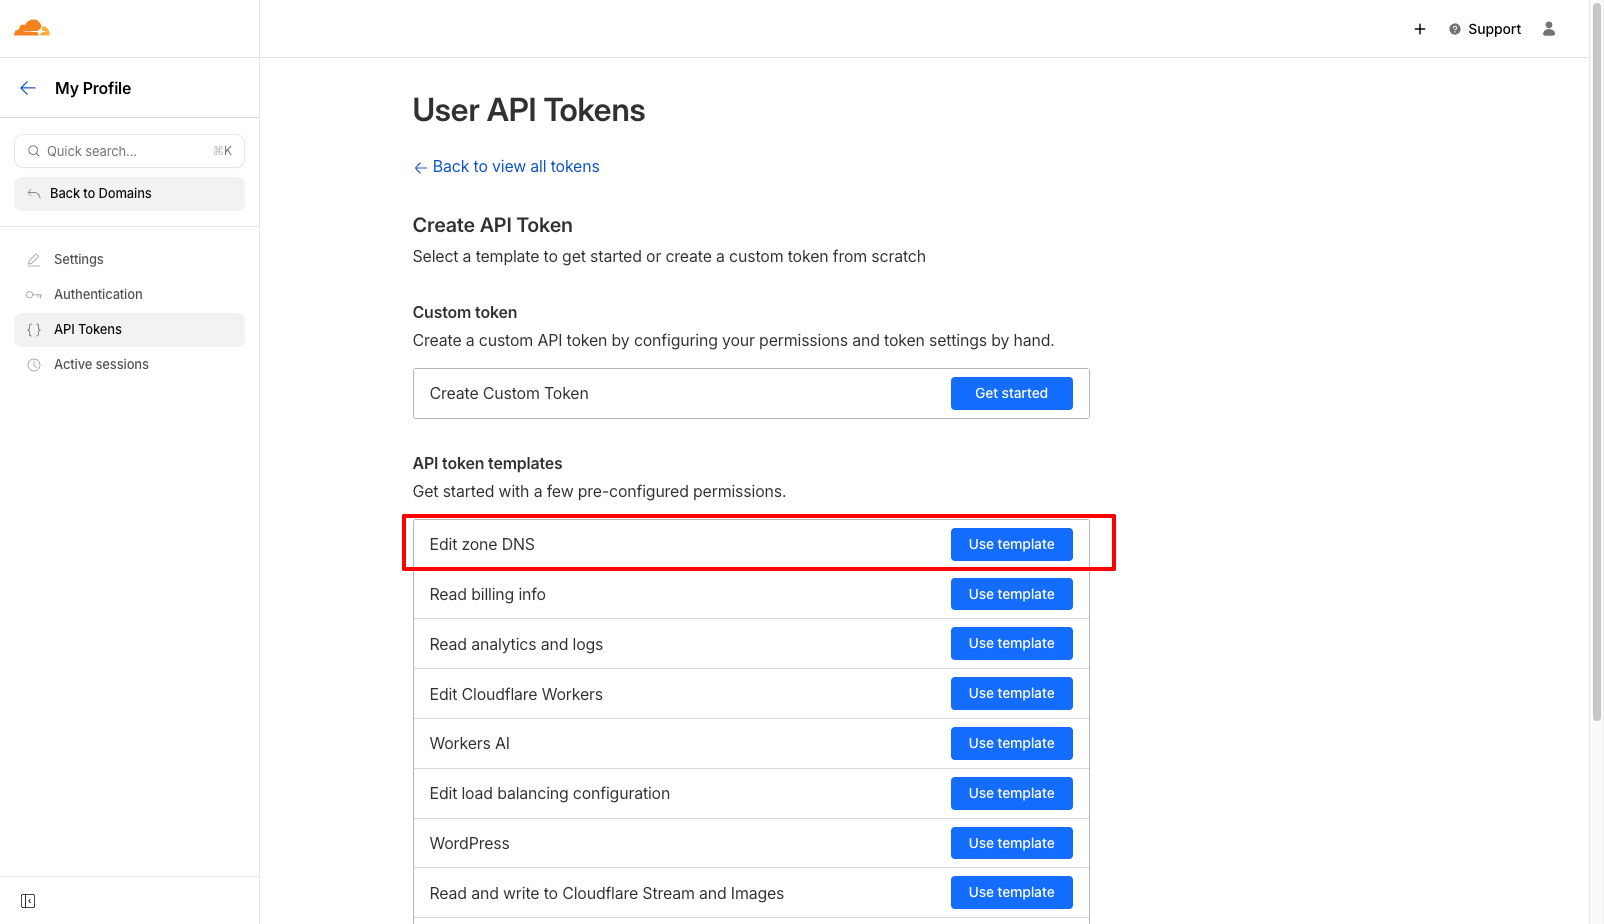The height and width of the screenshot is (924, 1604).
Task: Collapse the sidebar using the panel icon
Action: point(28,901)
